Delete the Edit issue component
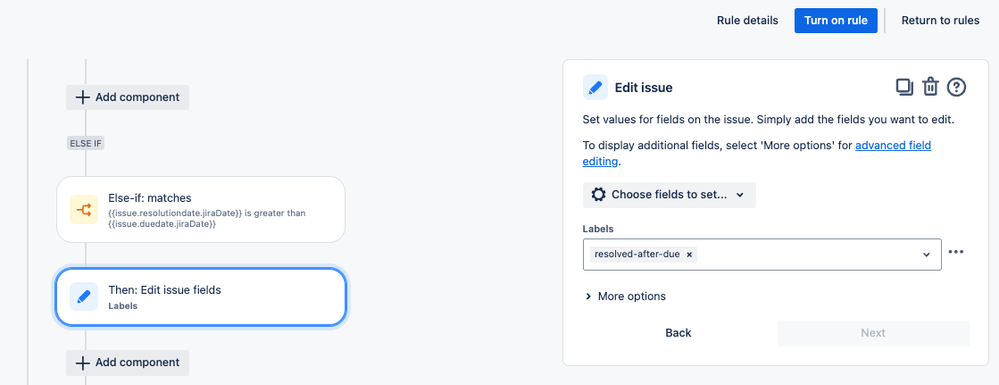 (x=931, y=87)
